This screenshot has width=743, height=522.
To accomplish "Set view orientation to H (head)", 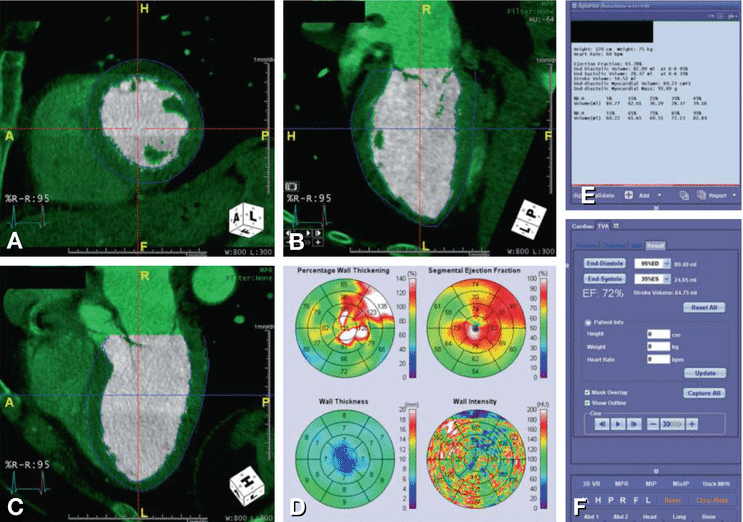I will tap(598, 500).
